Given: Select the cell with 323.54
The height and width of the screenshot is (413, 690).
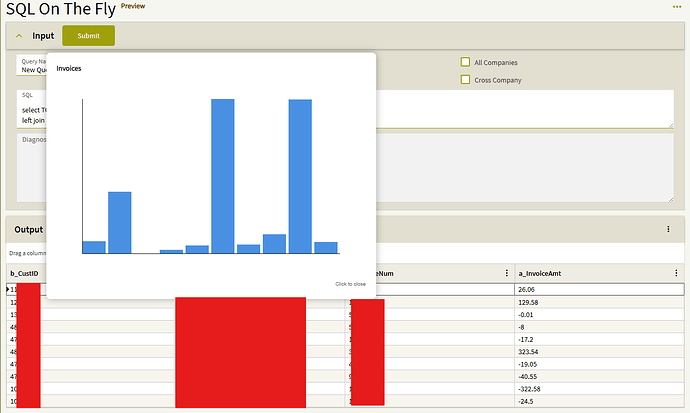Looking at the screenshot, I should click(x=599, y=351).
